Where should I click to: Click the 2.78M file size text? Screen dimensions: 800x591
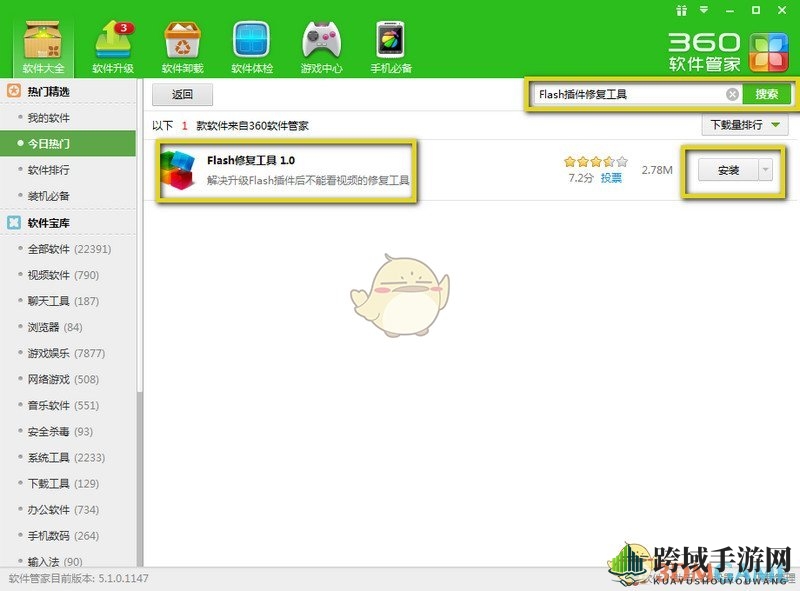click(657, 170)
